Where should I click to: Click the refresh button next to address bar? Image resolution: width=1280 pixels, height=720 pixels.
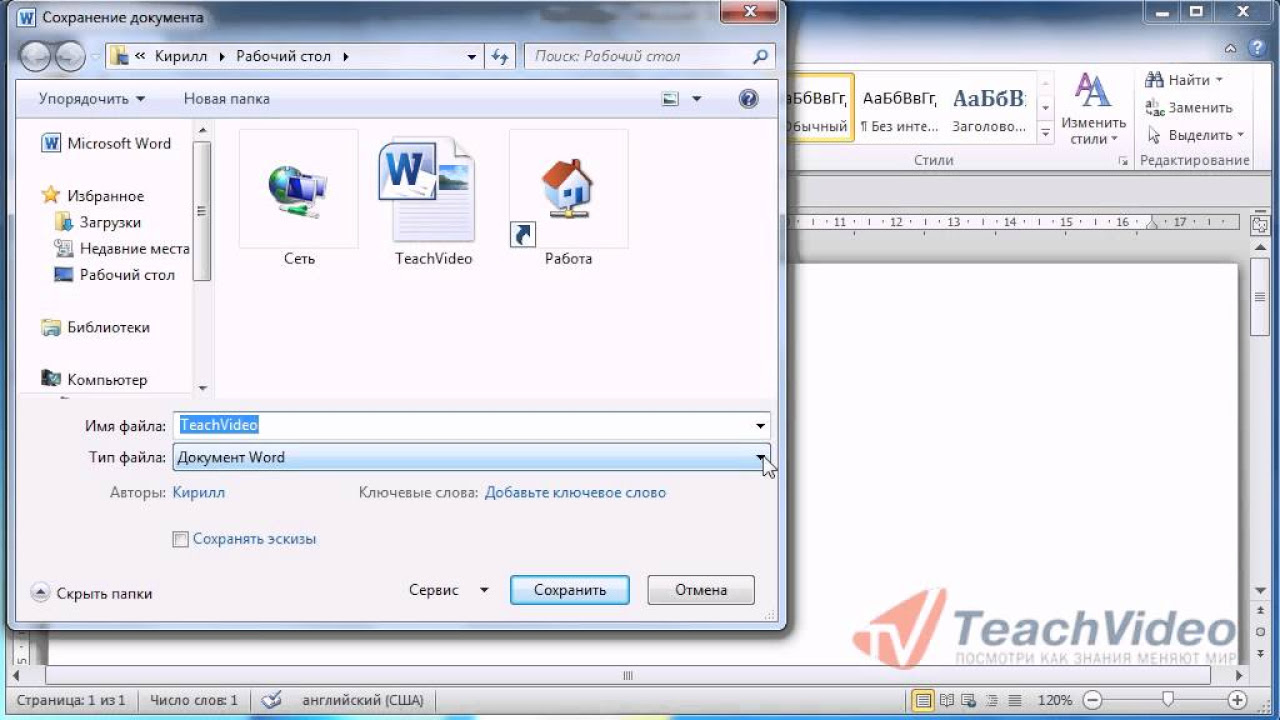[501, 56]
